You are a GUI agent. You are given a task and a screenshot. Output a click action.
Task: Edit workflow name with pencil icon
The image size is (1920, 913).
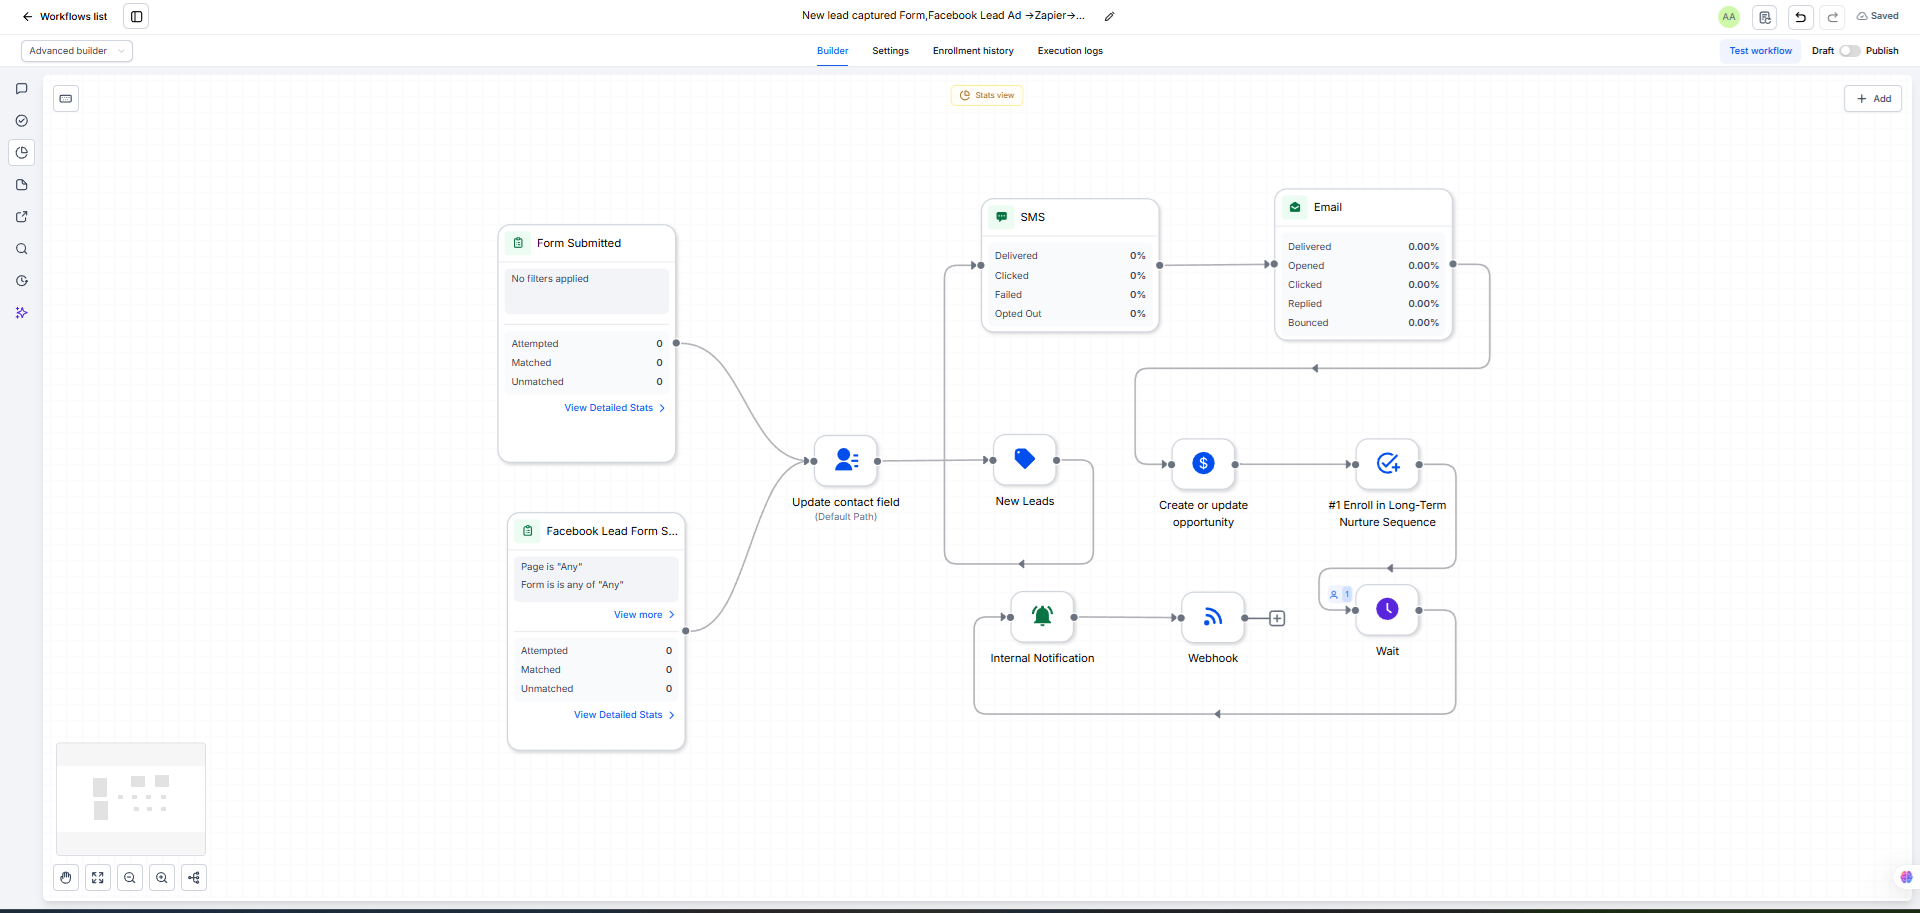(x=1109, y=16)
